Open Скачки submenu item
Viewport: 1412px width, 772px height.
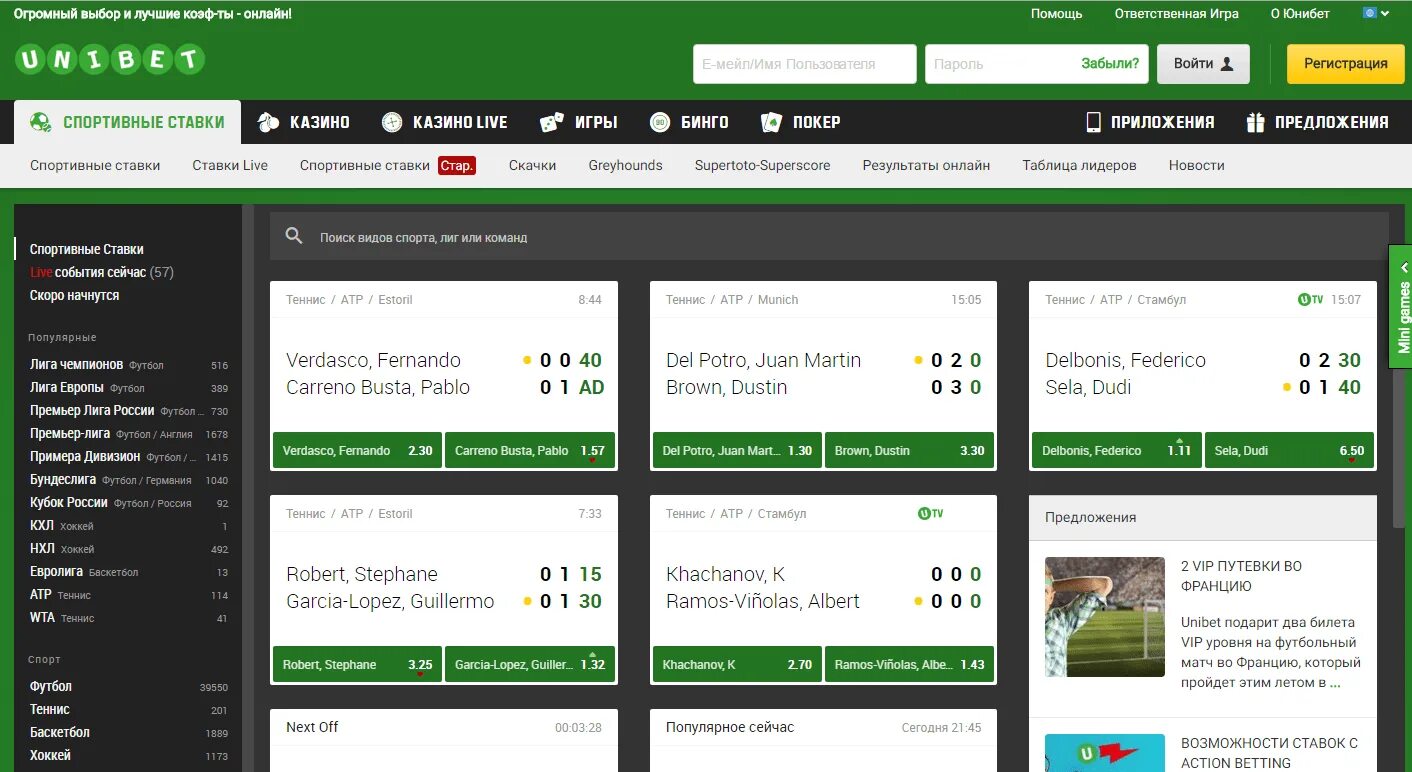pyautogui.click(x=532, y=165)
